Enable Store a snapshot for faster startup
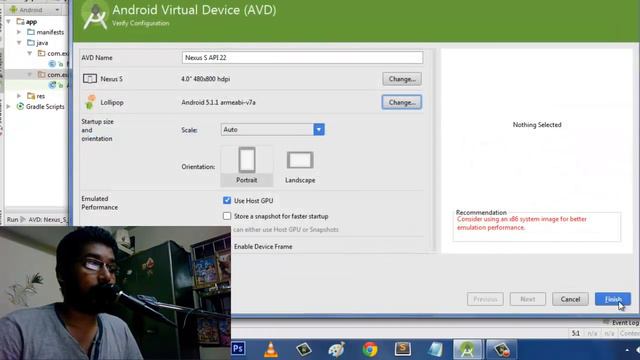The height and width of the screenshot is (360, 640). (227, 216)
